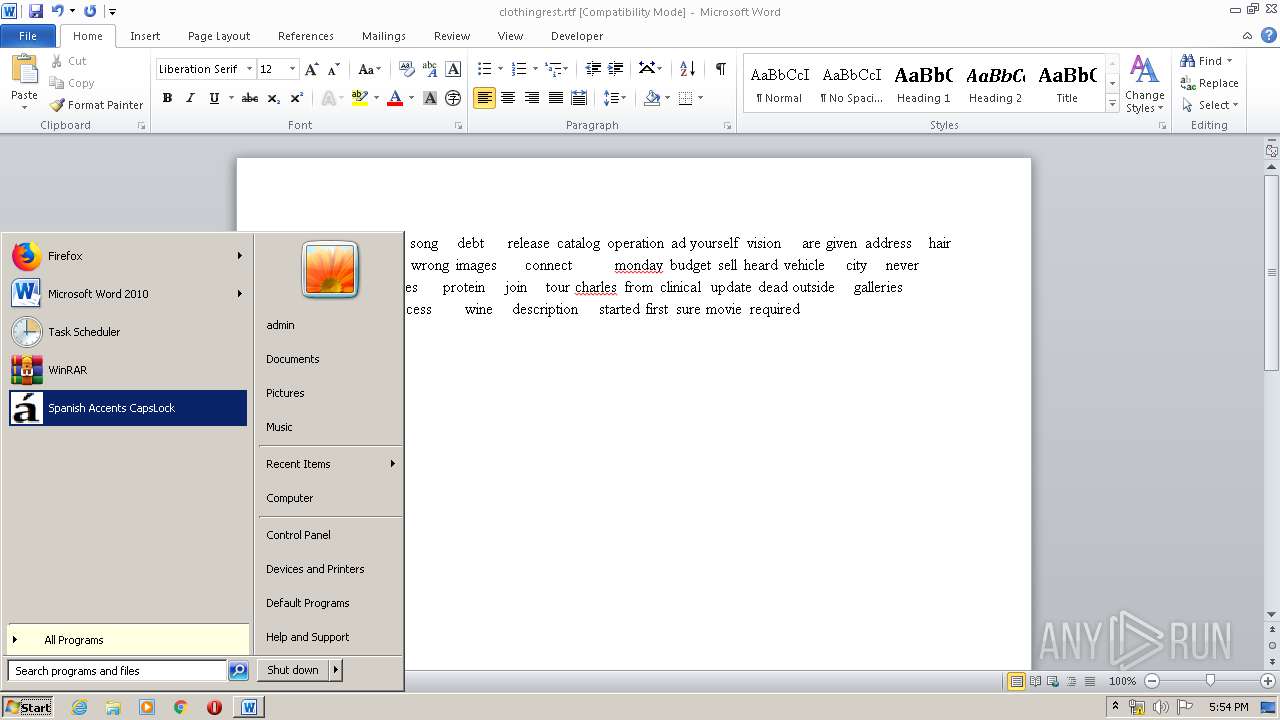Expand the Font dialog launcher
This screenshot has height=720, width=1280.
tap(458, 126)
